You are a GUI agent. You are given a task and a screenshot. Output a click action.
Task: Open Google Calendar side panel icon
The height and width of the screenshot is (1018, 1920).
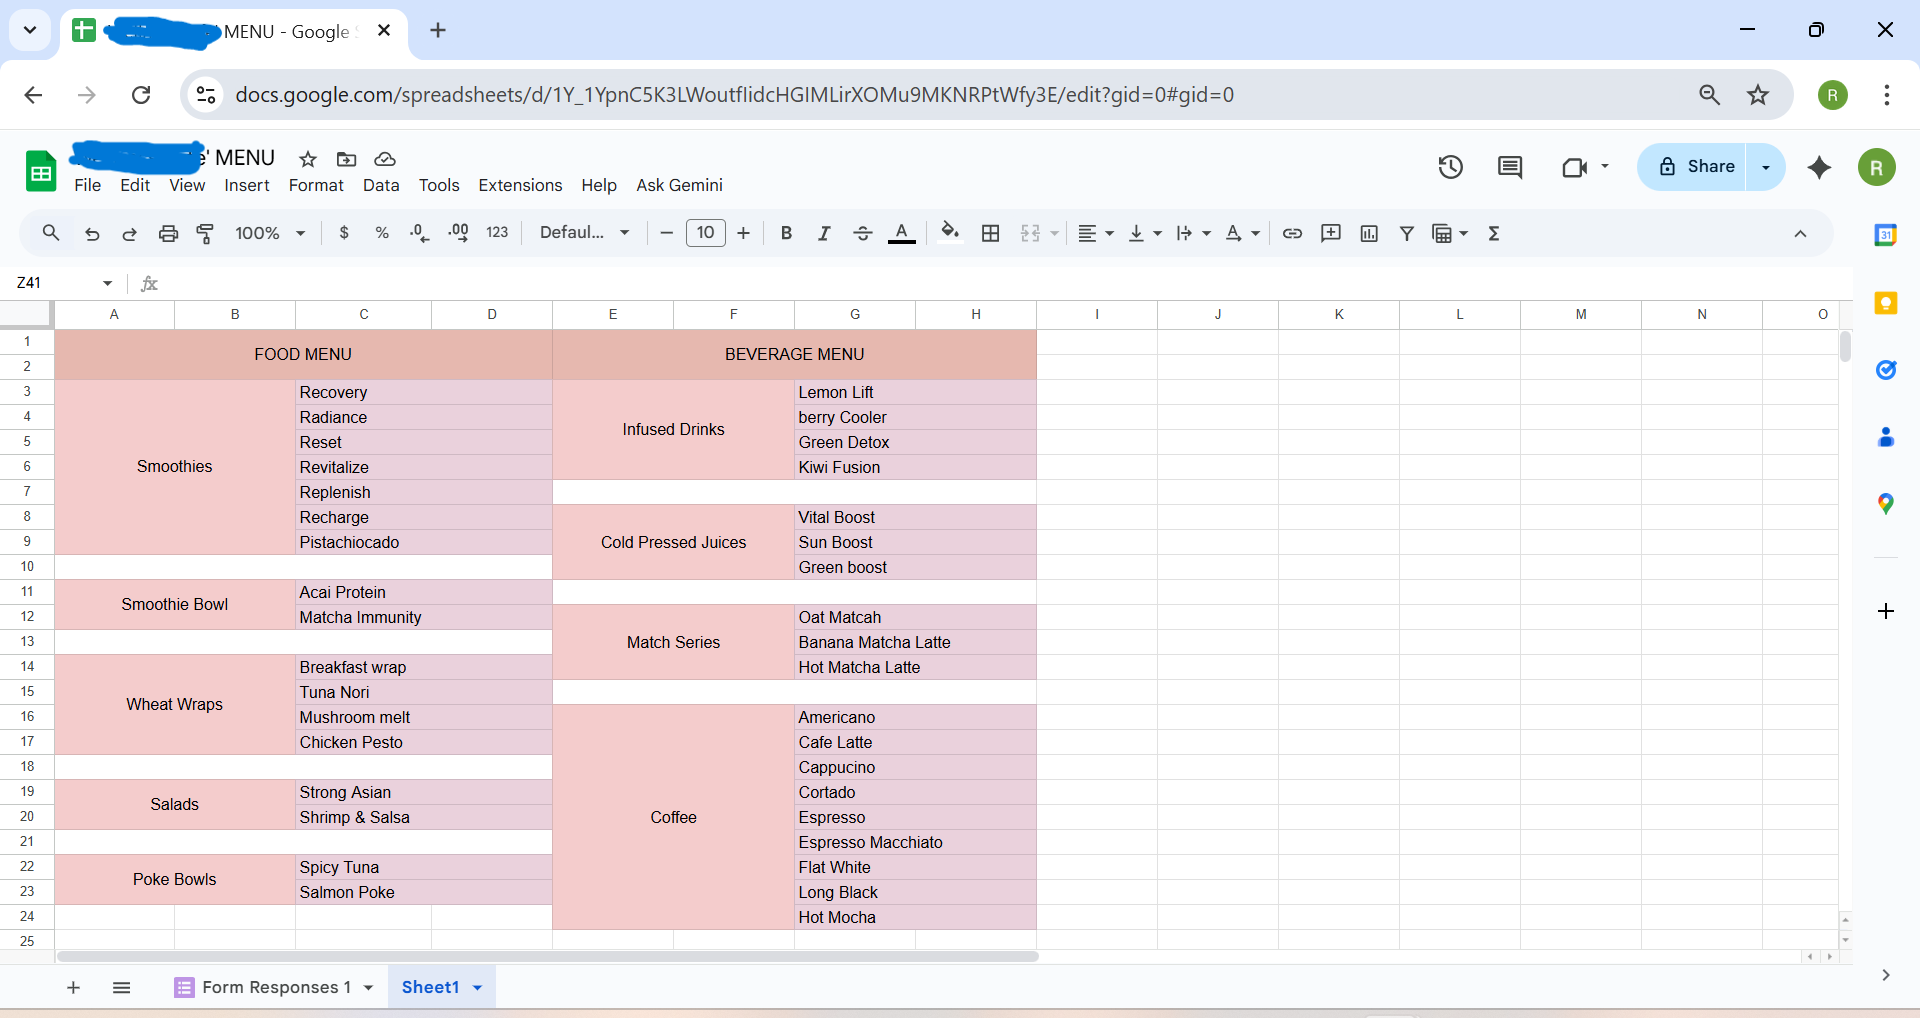[1886, 235]
